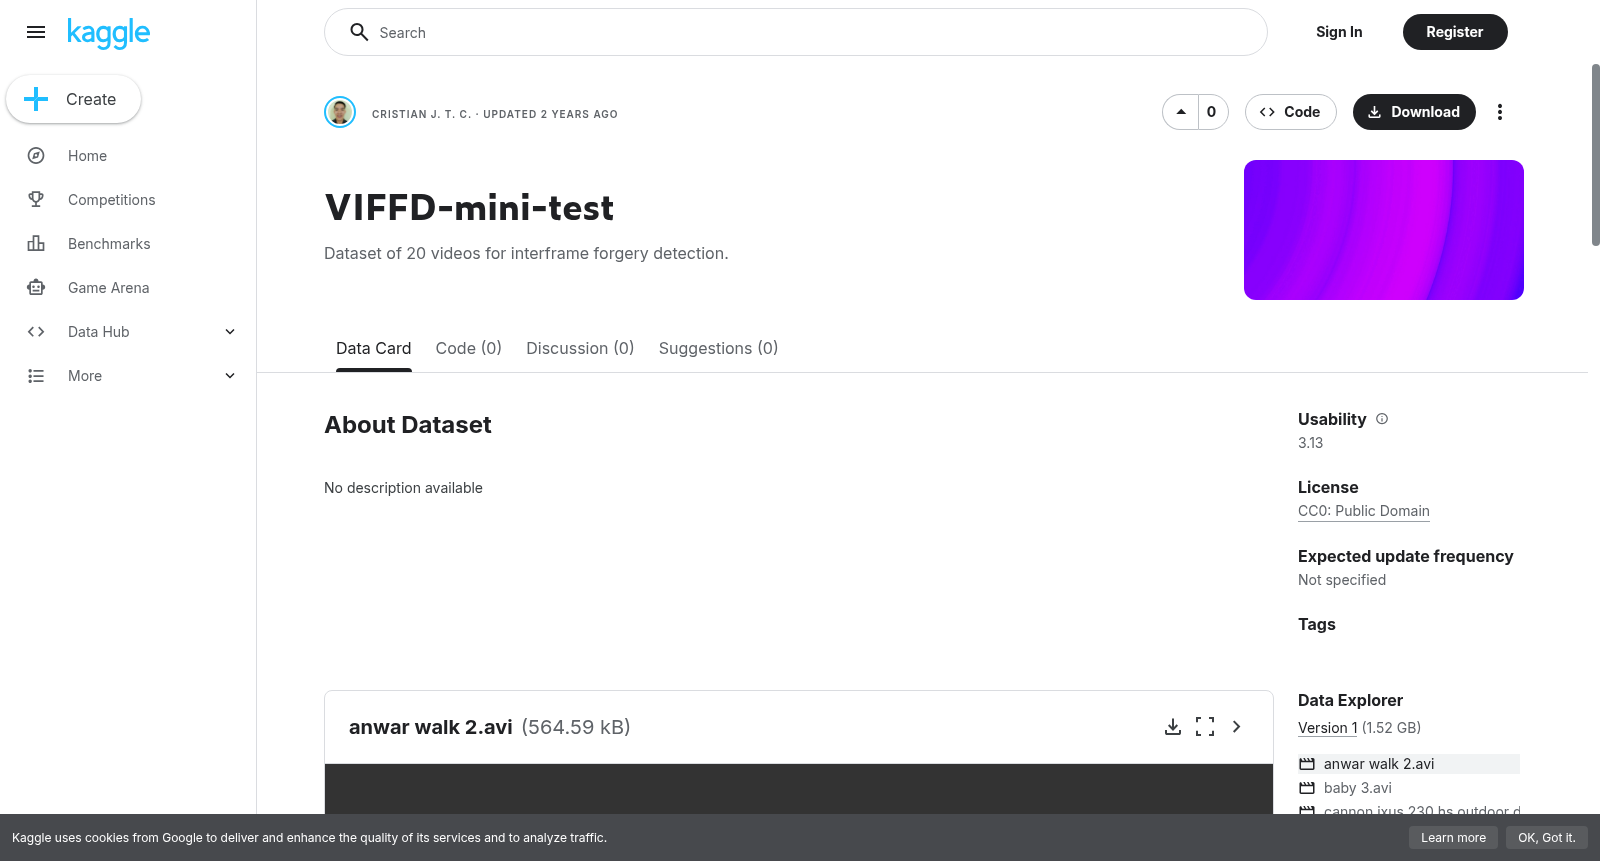
Task: Click the purple dataset cover image
Action: click(x=1384, y=230)
